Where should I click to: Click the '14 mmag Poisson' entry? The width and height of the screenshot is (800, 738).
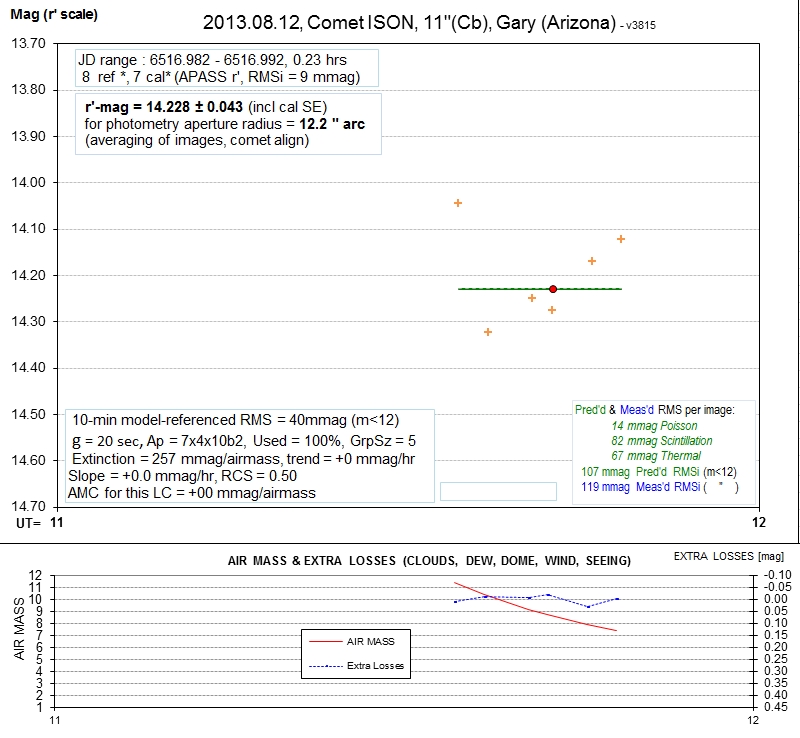click(x=654, y=426)
